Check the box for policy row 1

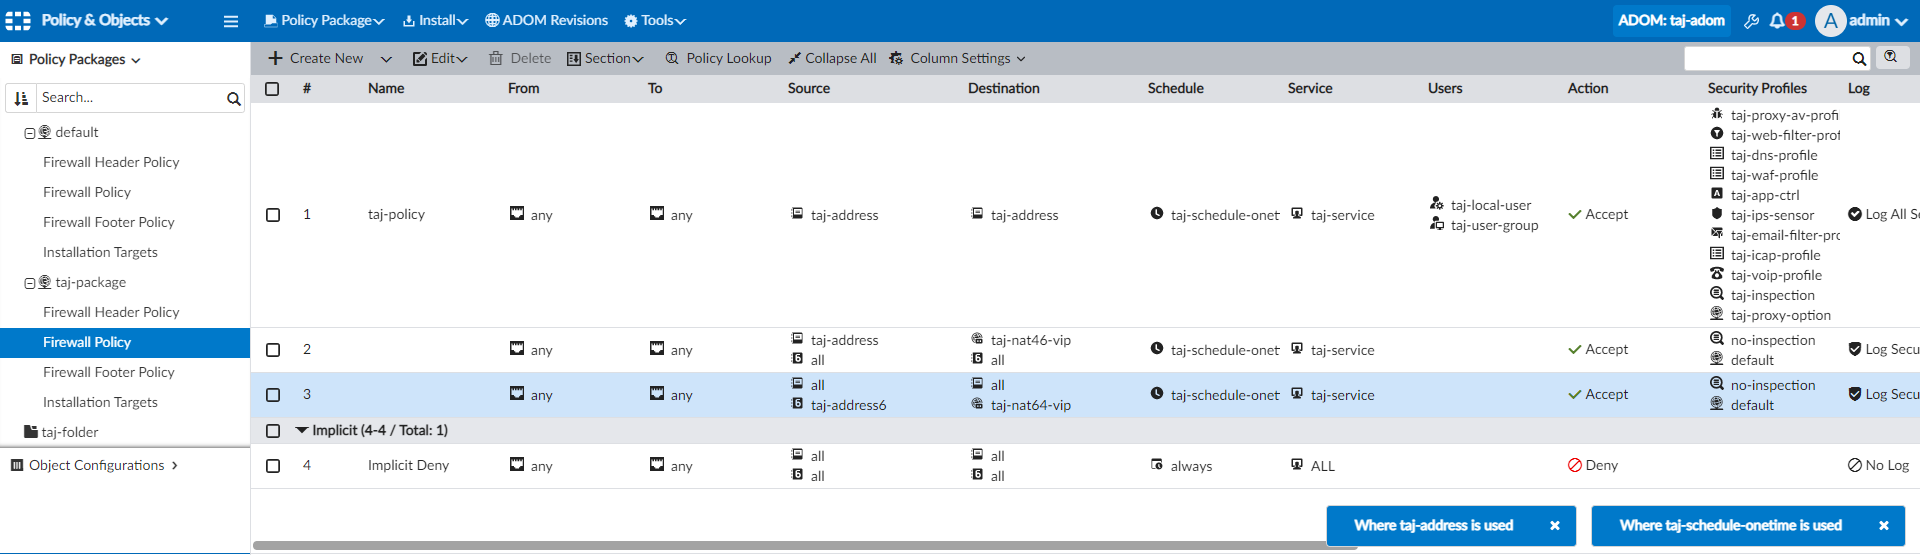(x=273, y=215)
